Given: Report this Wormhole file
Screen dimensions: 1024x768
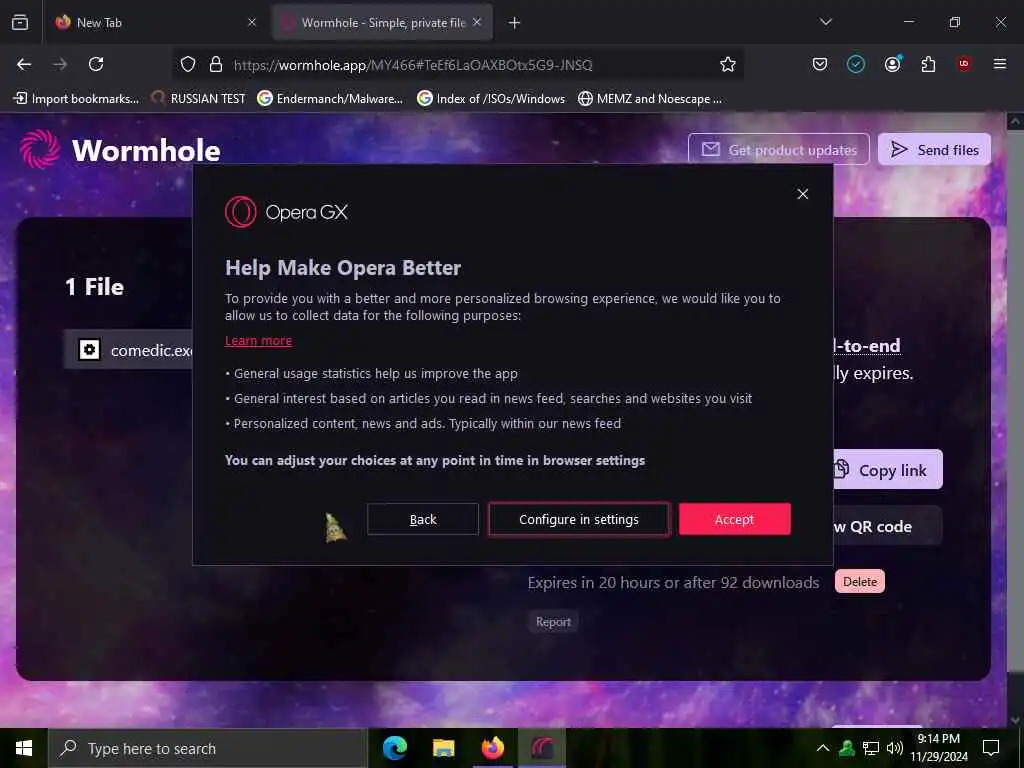Looking at the screenshot, I should [553, 622].
